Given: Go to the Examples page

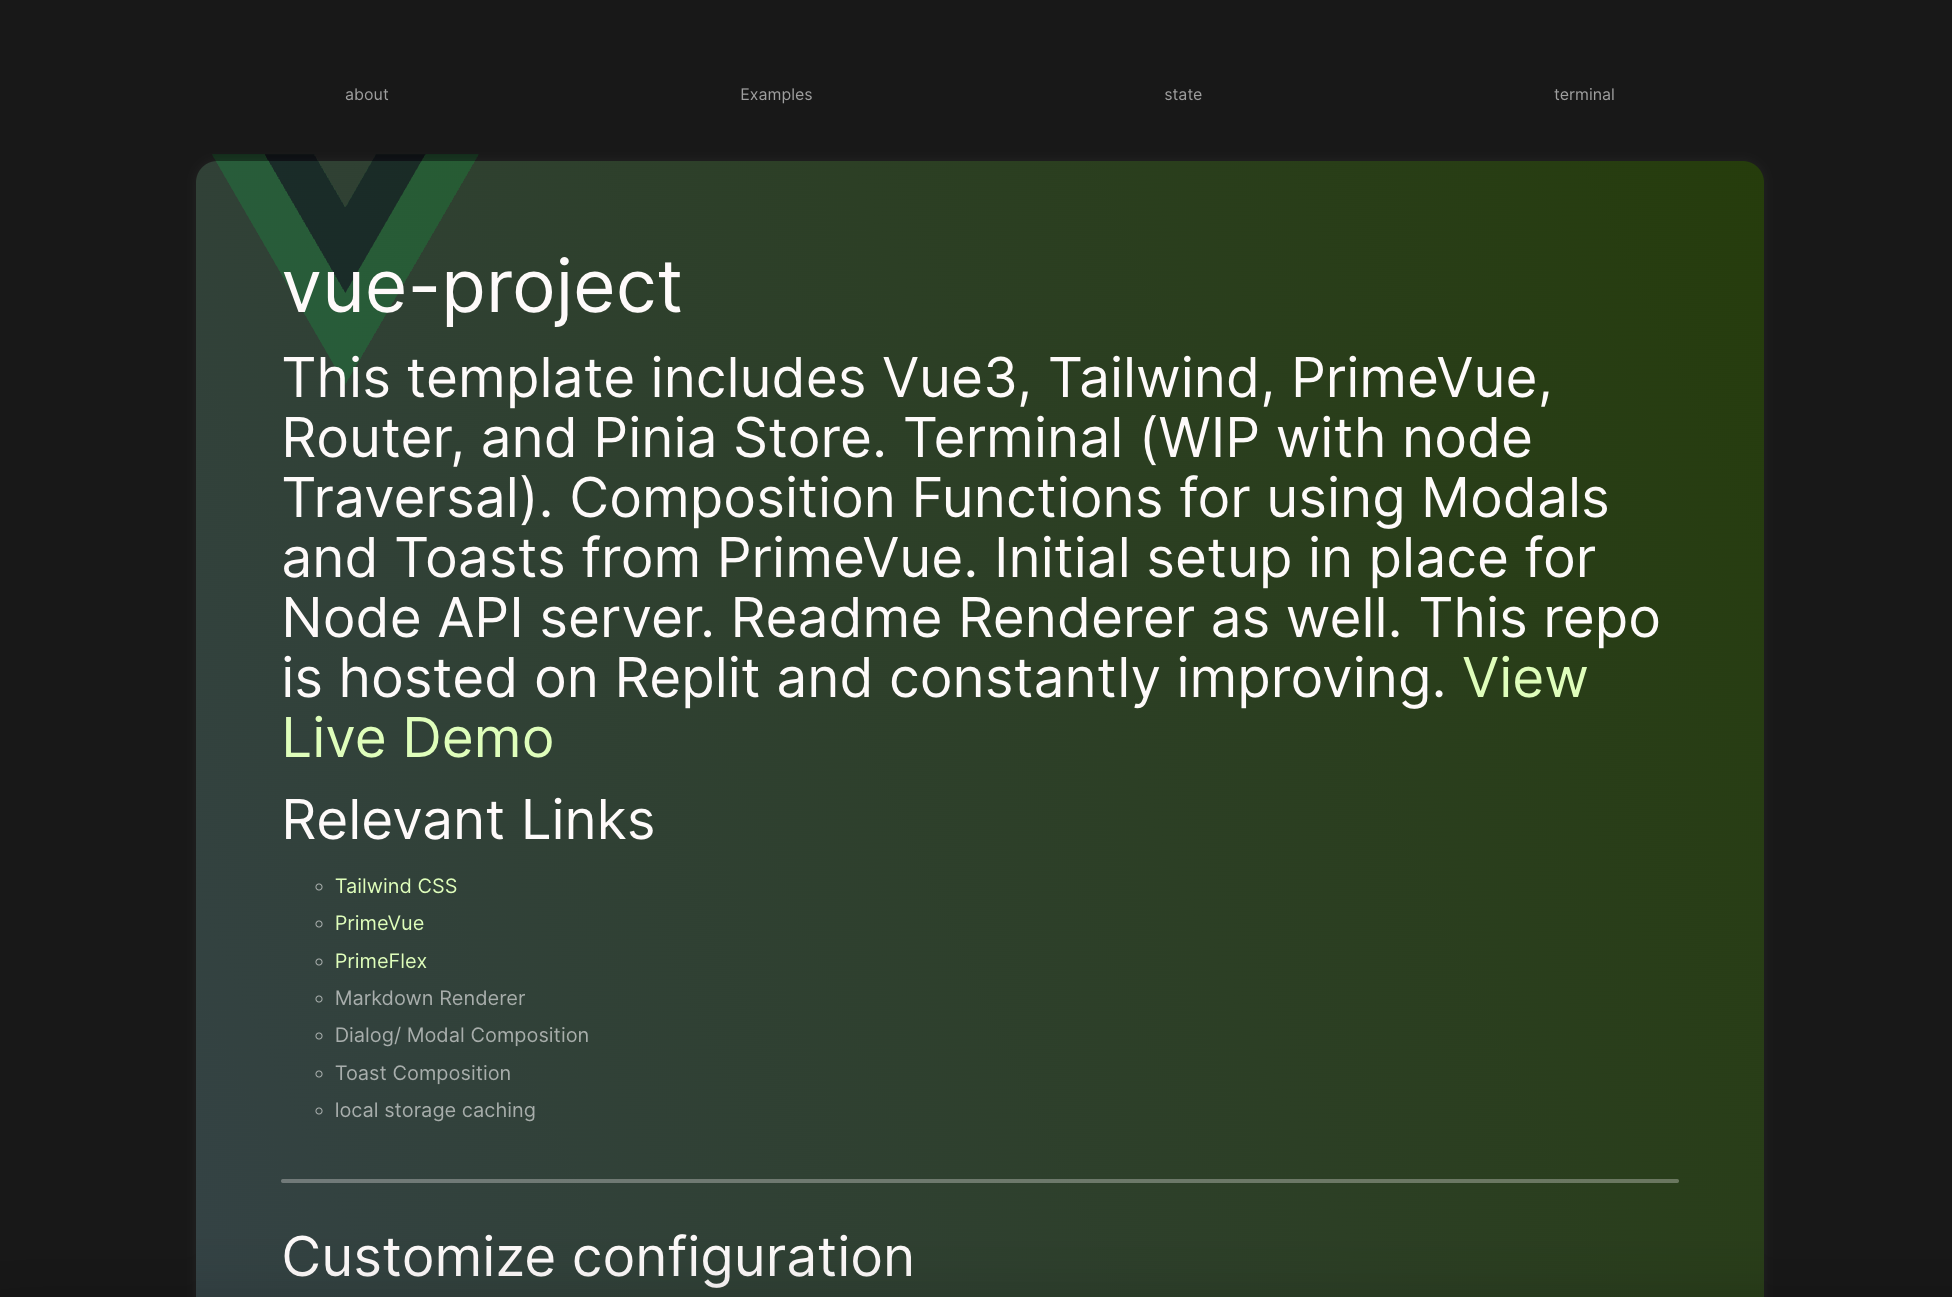Looking at the screenshot, I should 776,95.
